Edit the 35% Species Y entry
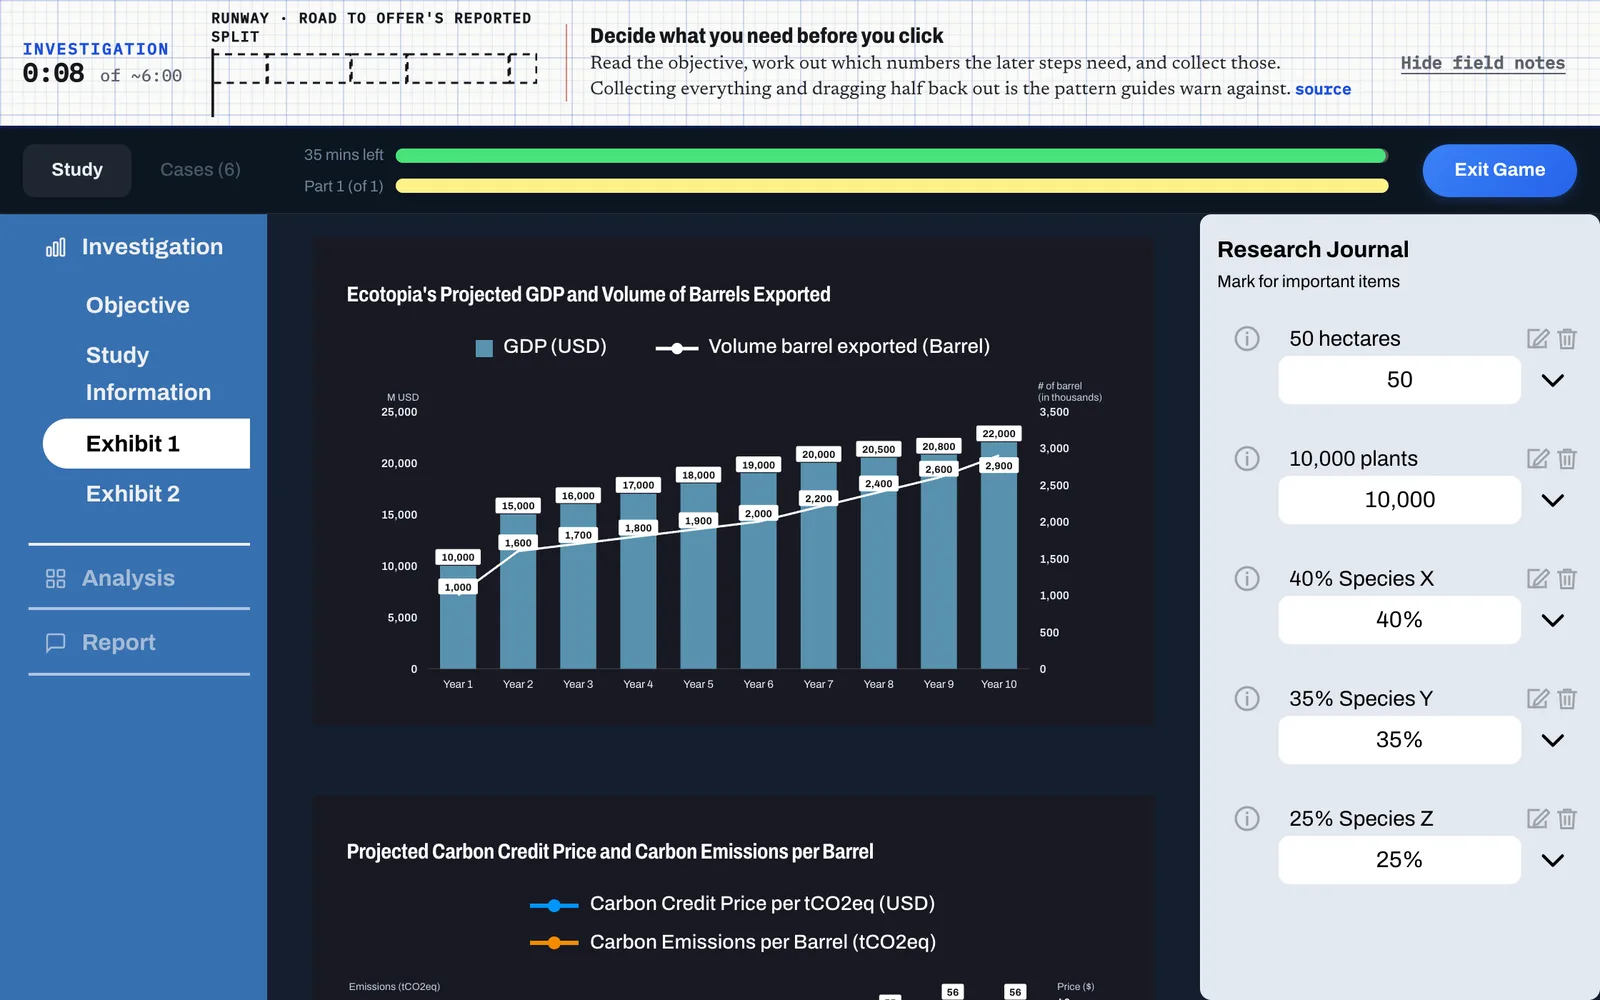The width and height of the screenshot is (1600, 1000). [x=1538, y=698]
